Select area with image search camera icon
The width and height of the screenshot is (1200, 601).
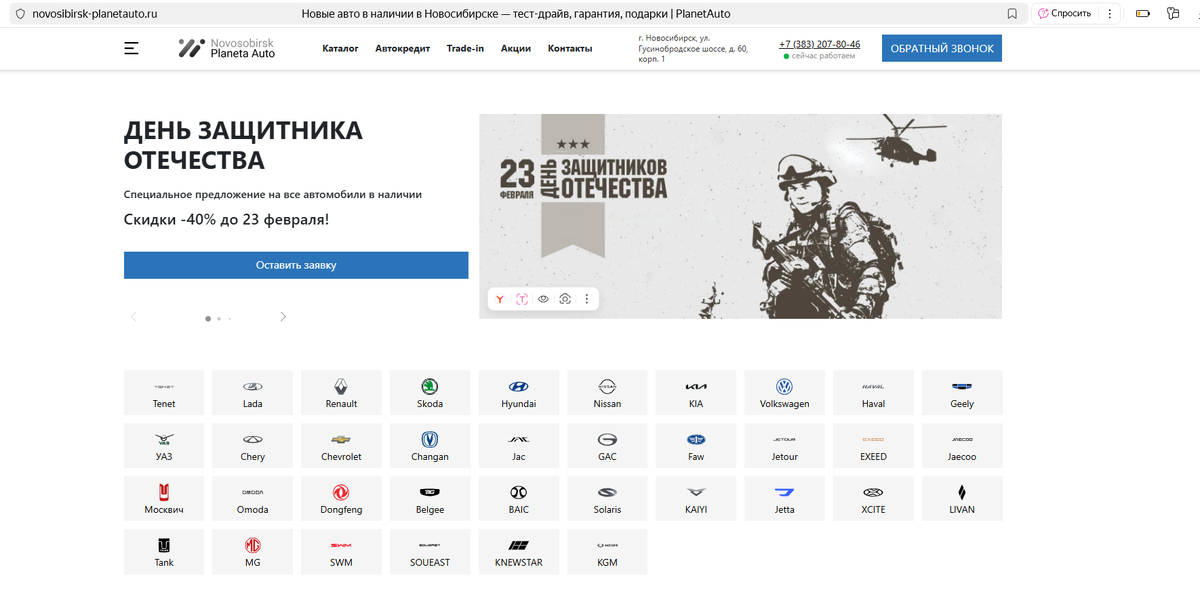pos(565,299)
